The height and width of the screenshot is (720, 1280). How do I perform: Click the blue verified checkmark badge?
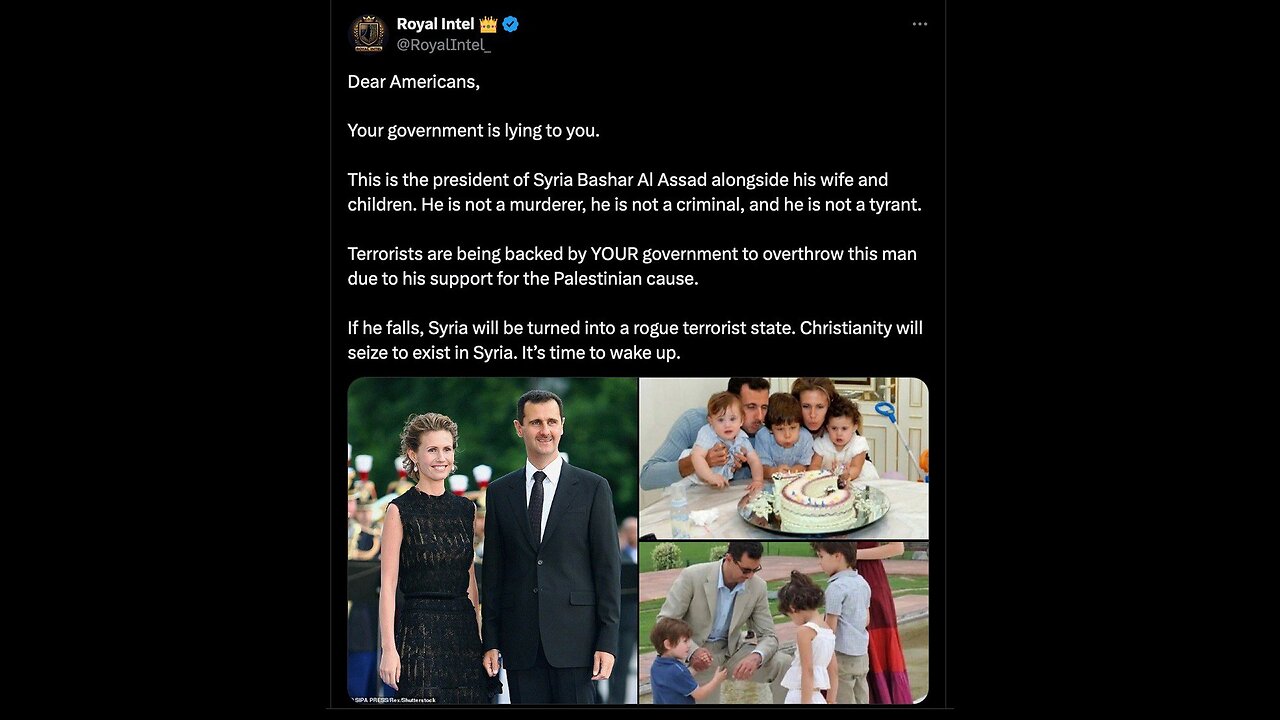click(510, 24)
